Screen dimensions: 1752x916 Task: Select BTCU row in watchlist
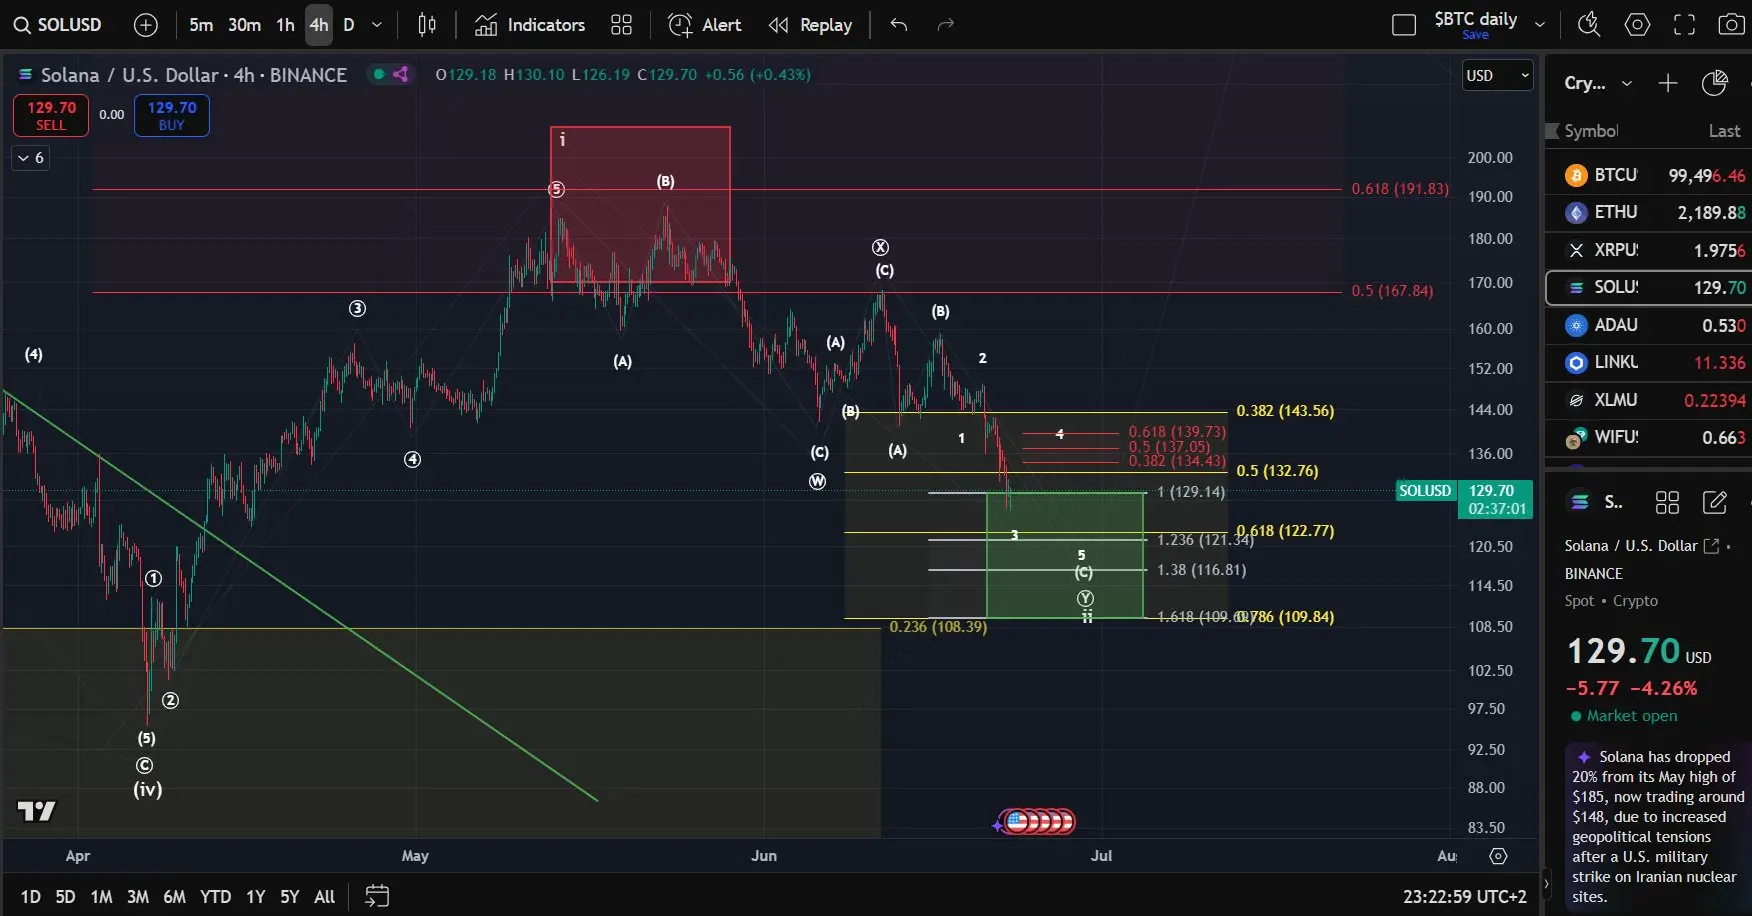[1649, 175]
